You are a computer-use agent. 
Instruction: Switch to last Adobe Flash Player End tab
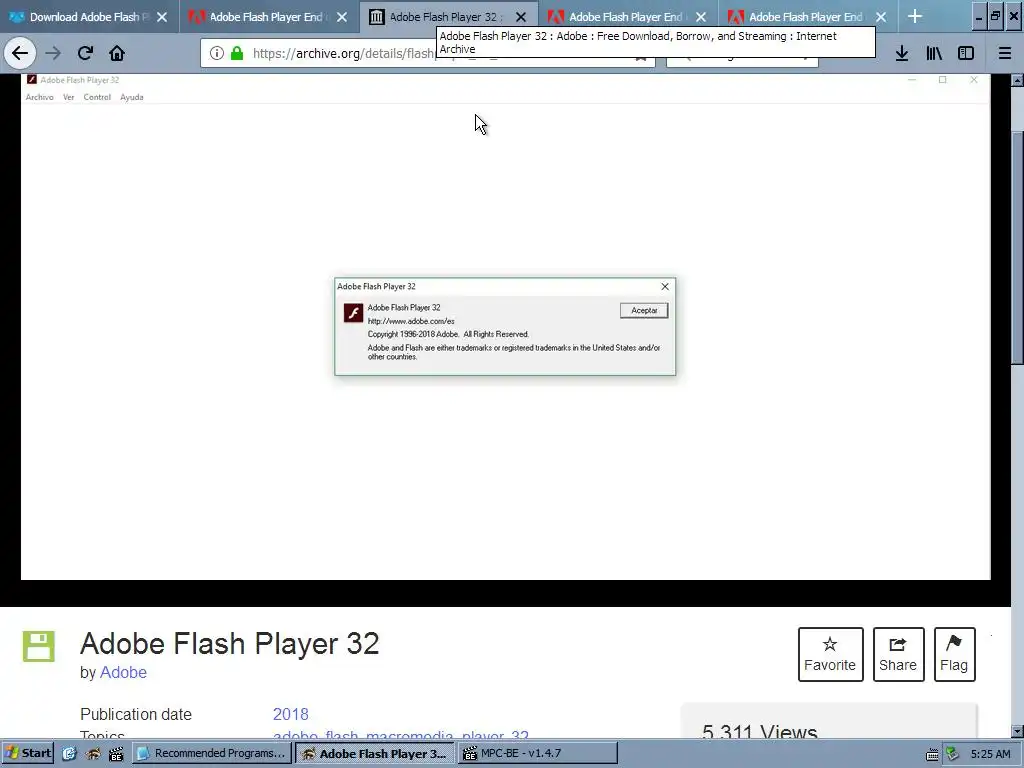(808, 17)
